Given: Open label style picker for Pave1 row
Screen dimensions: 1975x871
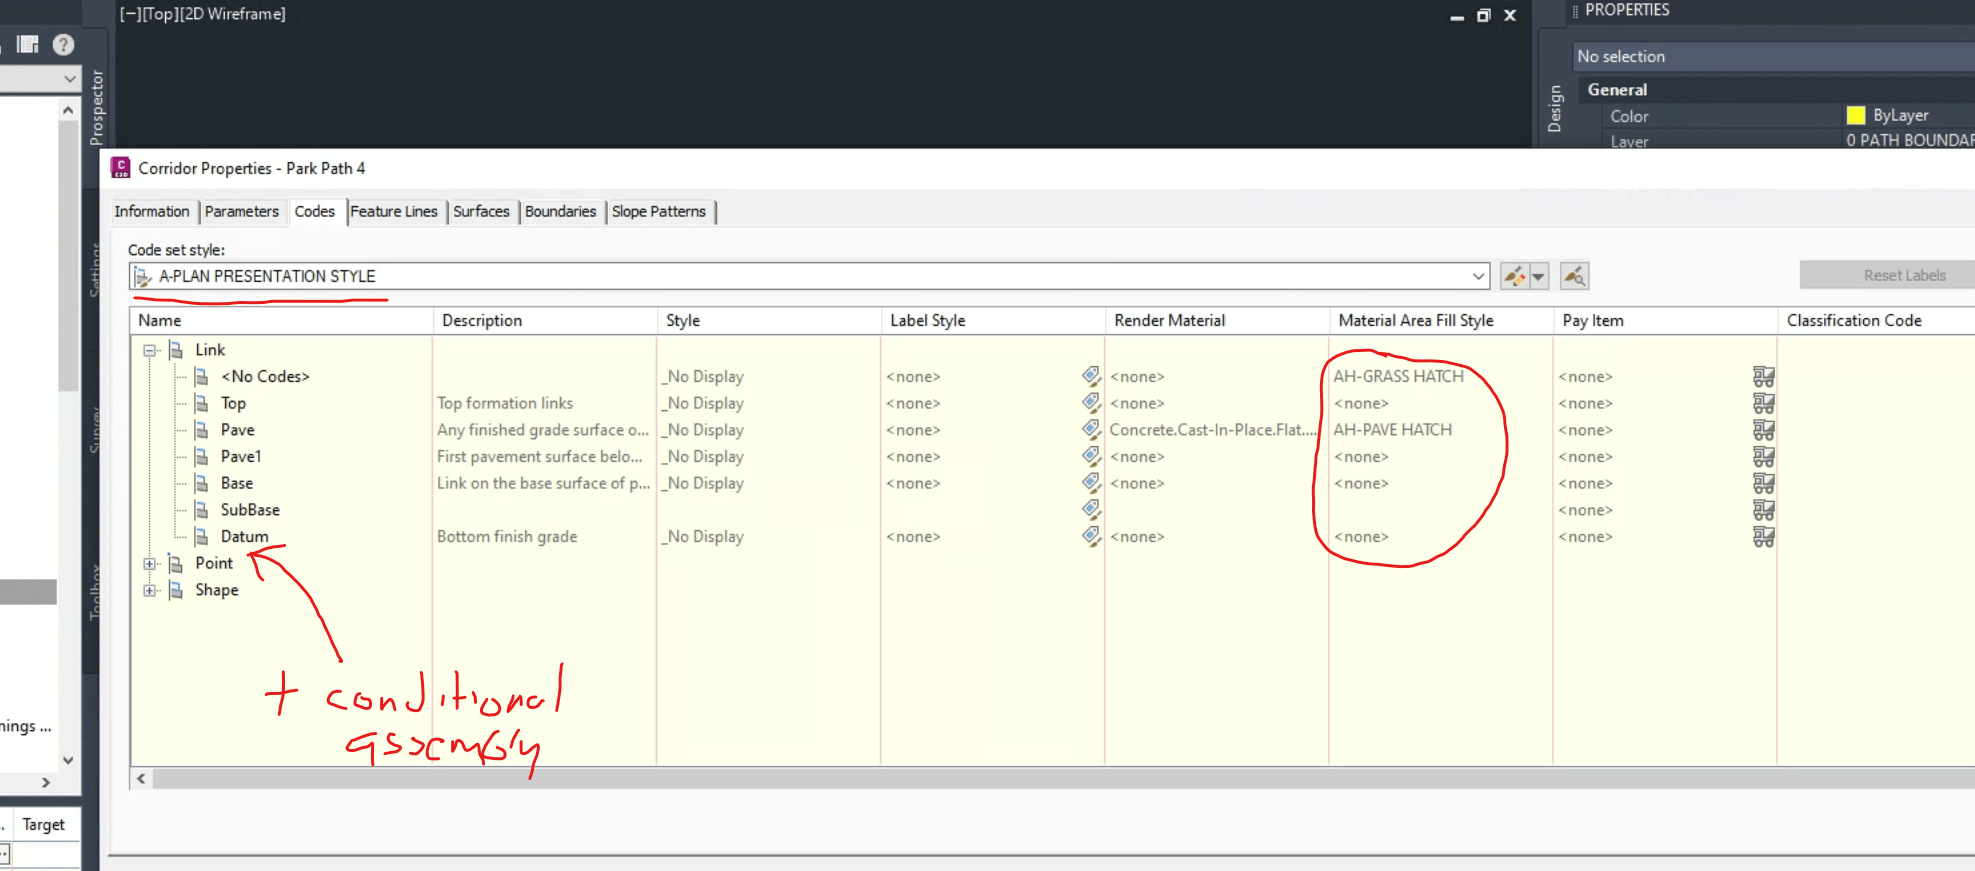Looking at the screenshot, I should point(1091,456).
